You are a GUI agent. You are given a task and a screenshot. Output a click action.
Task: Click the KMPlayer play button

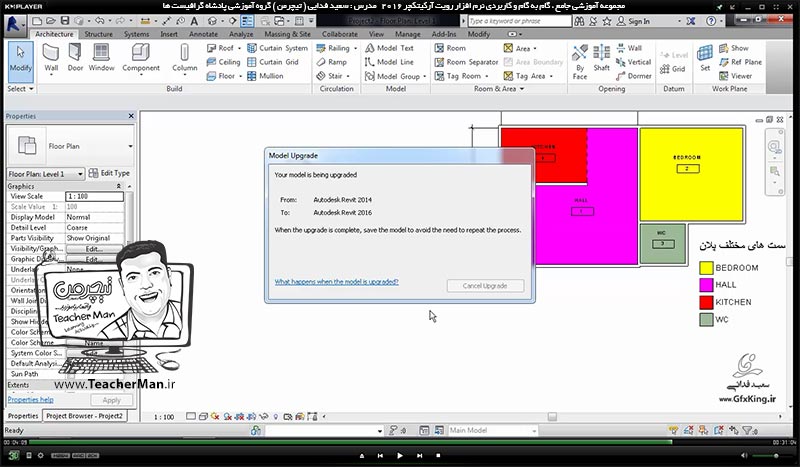[399, 456]
